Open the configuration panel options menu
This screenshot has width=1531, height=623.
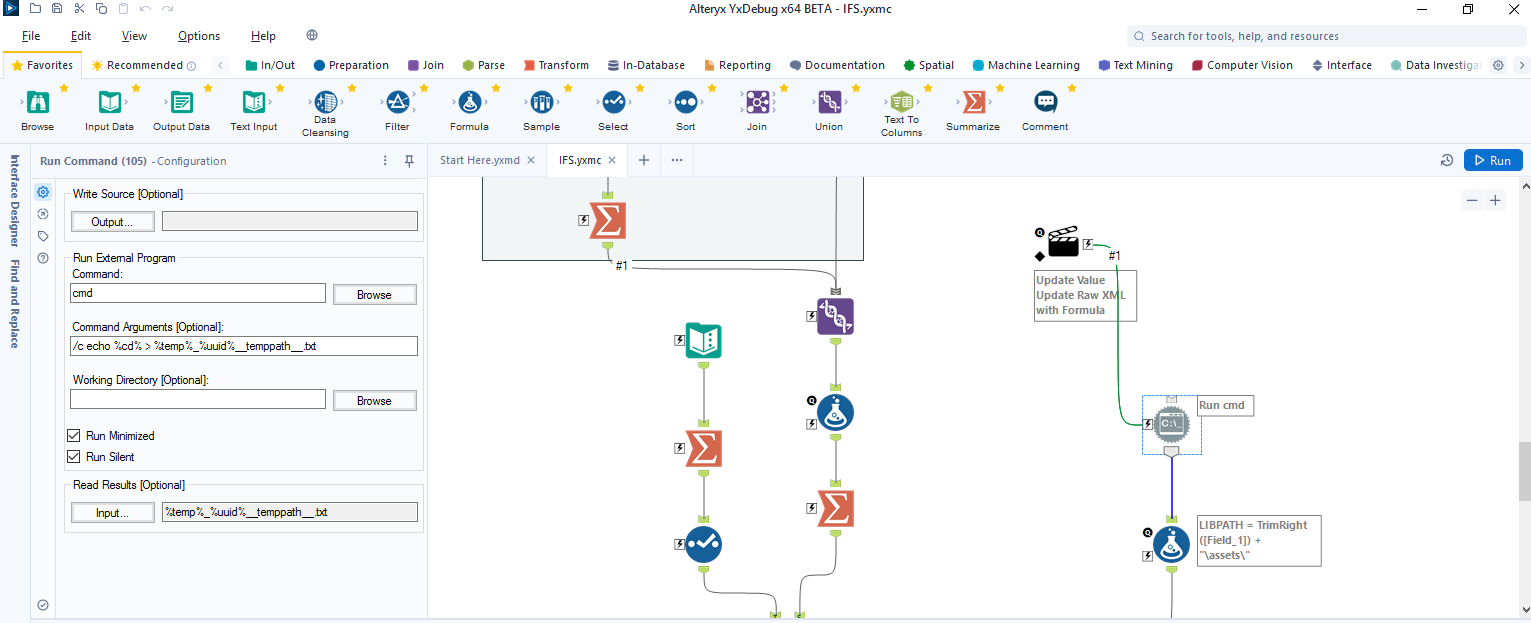[386, 161]
